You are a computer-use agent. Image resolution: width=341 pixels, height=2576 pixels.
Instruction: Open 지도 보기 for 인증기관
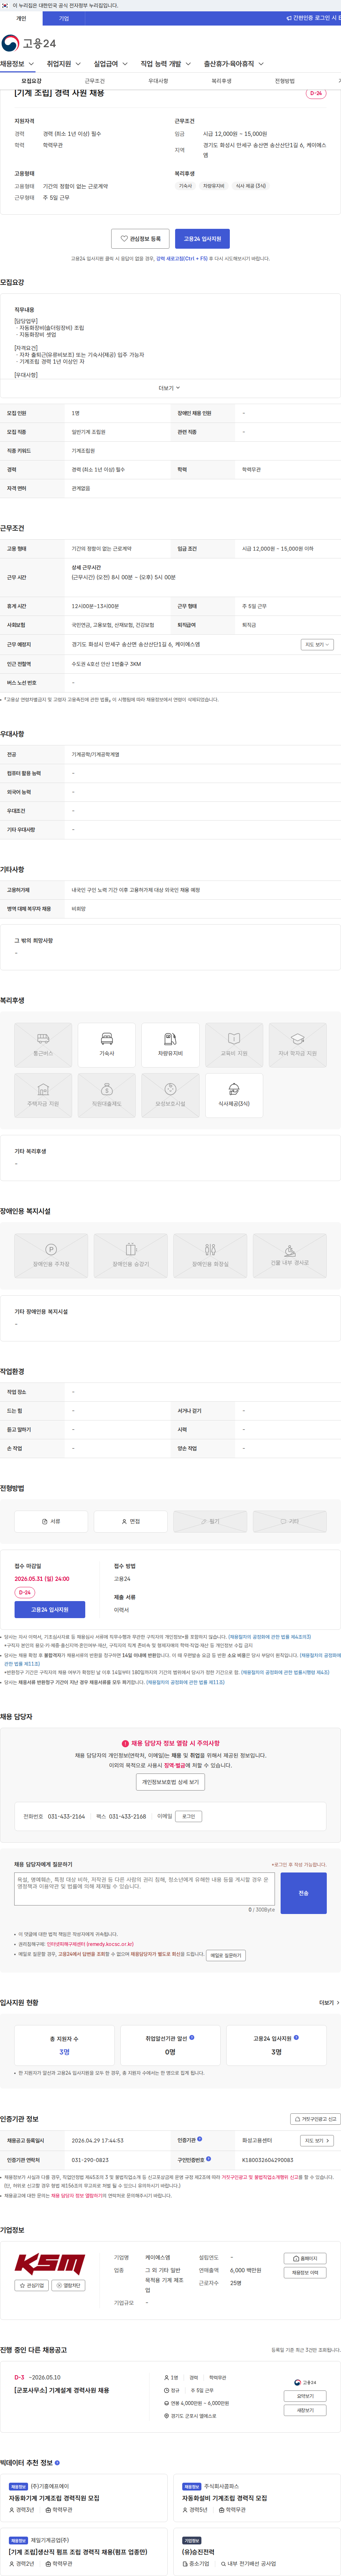pyautogui.click(x=316, y=2141)
